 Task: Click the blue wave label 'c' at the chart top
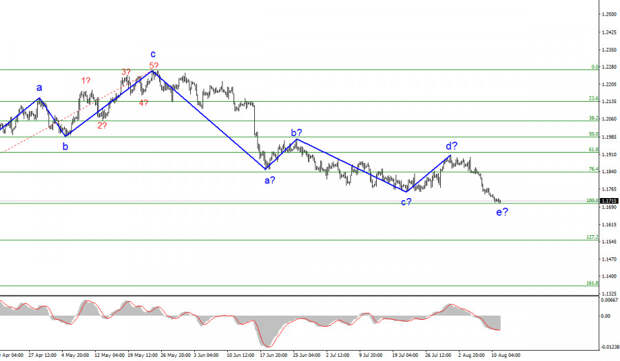[x=153, y=54]
